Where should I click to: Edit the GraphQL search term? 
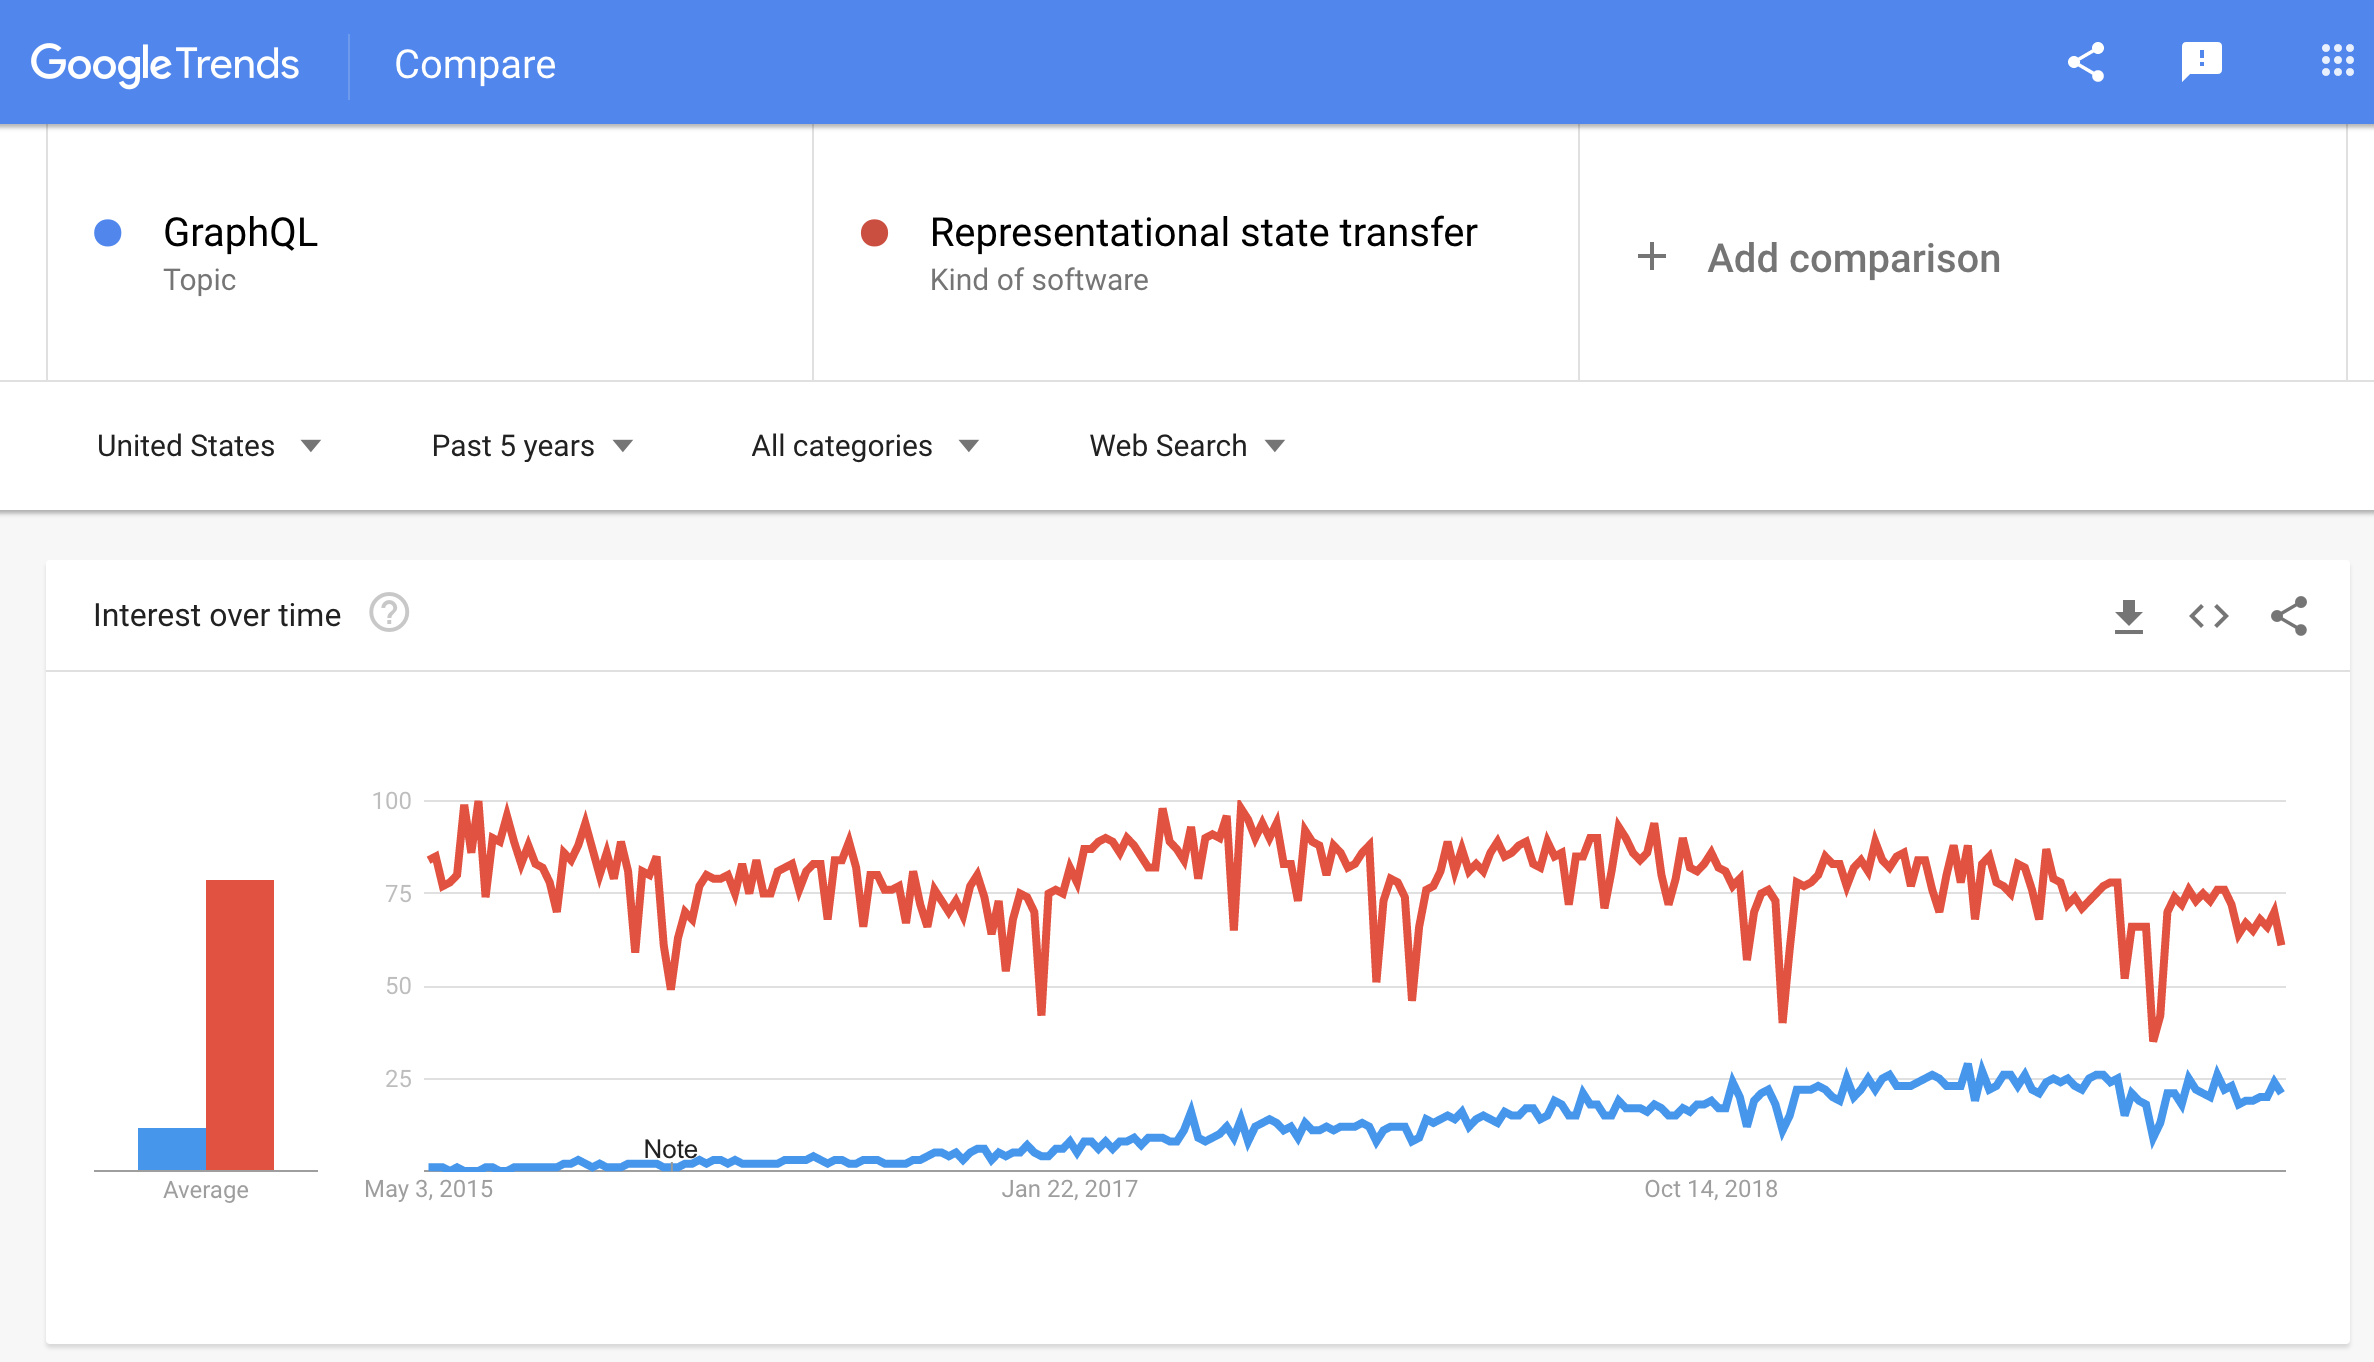[x=240, y=232]
